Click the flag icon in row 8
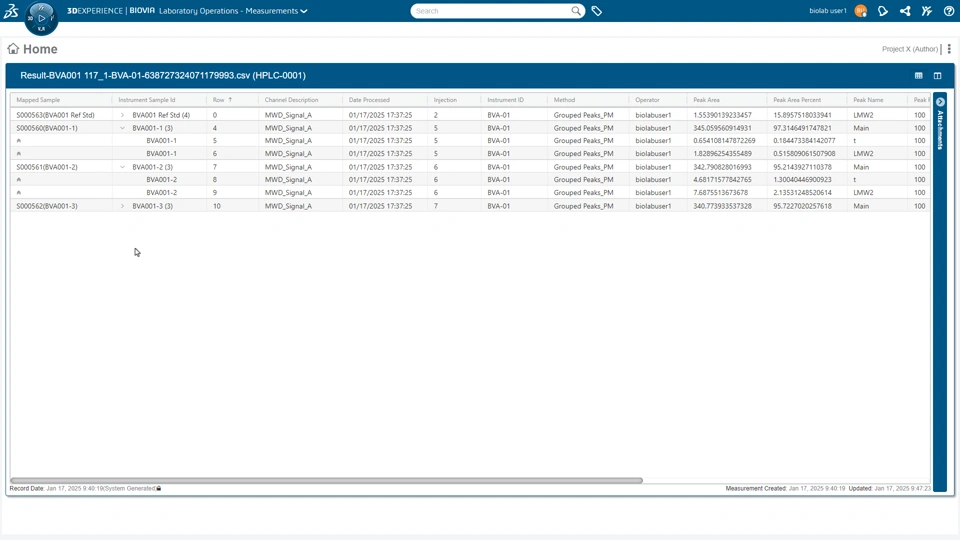This screenshot has width=960, height=540. pos(19,179)
